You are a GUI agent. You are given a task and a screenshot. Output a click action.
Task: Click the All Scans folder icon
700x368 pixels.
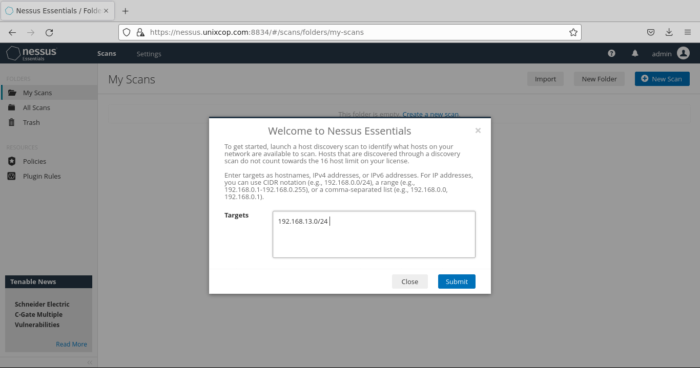12,107
